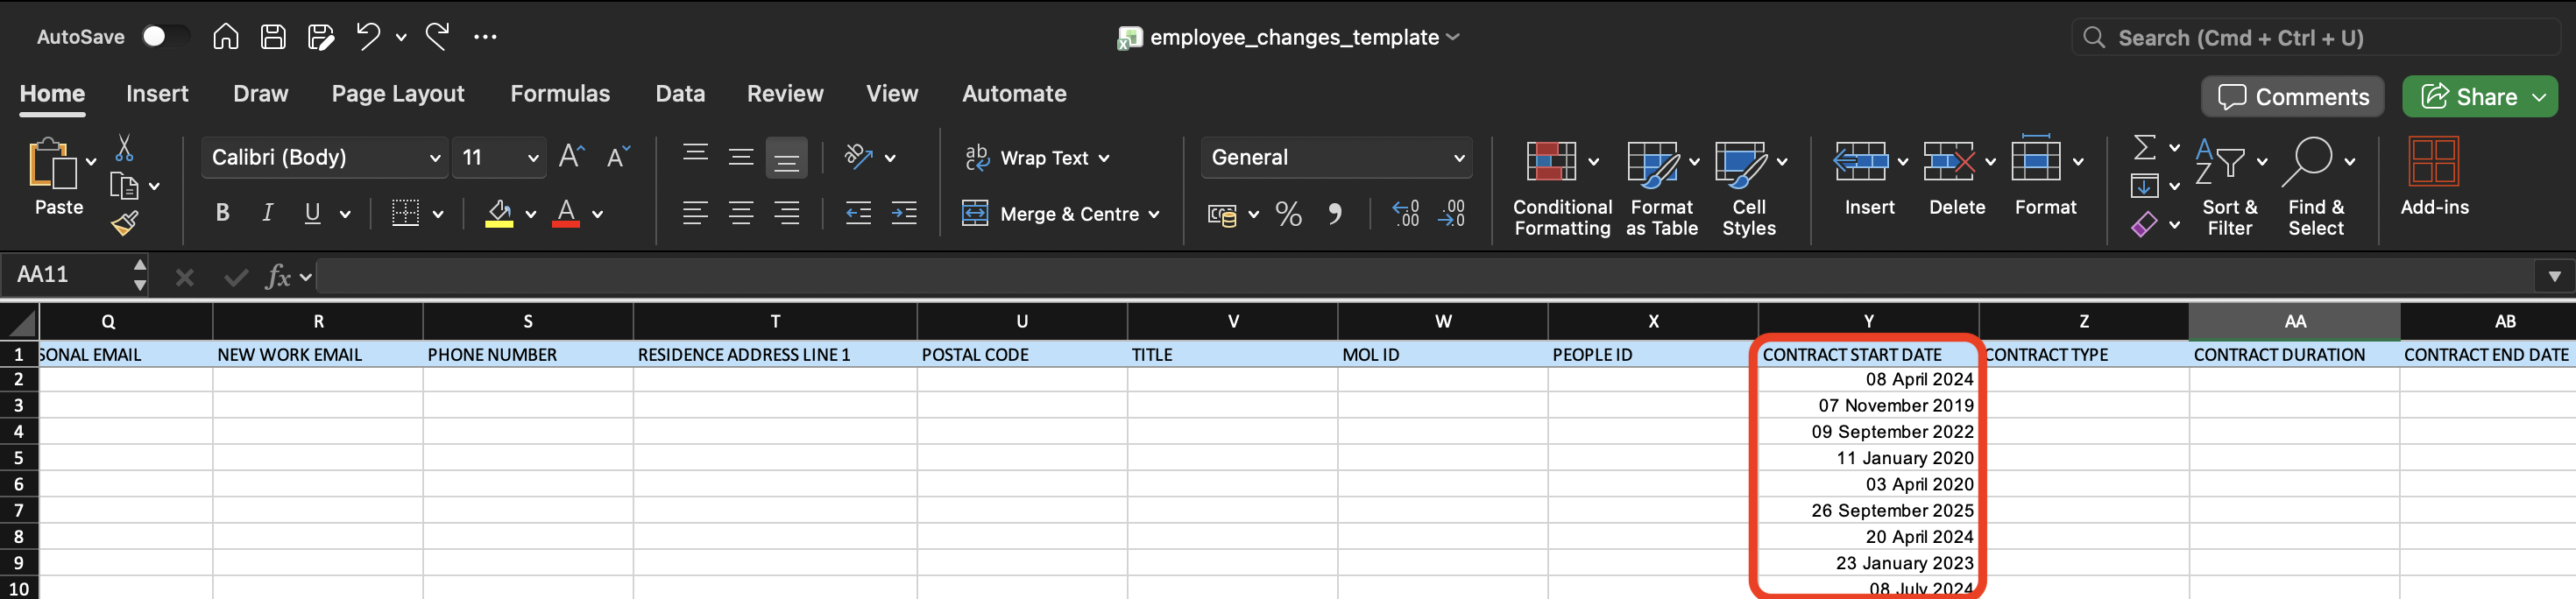
Task: Open the more commands ellipsis
Action: click(x=486, y=37)
